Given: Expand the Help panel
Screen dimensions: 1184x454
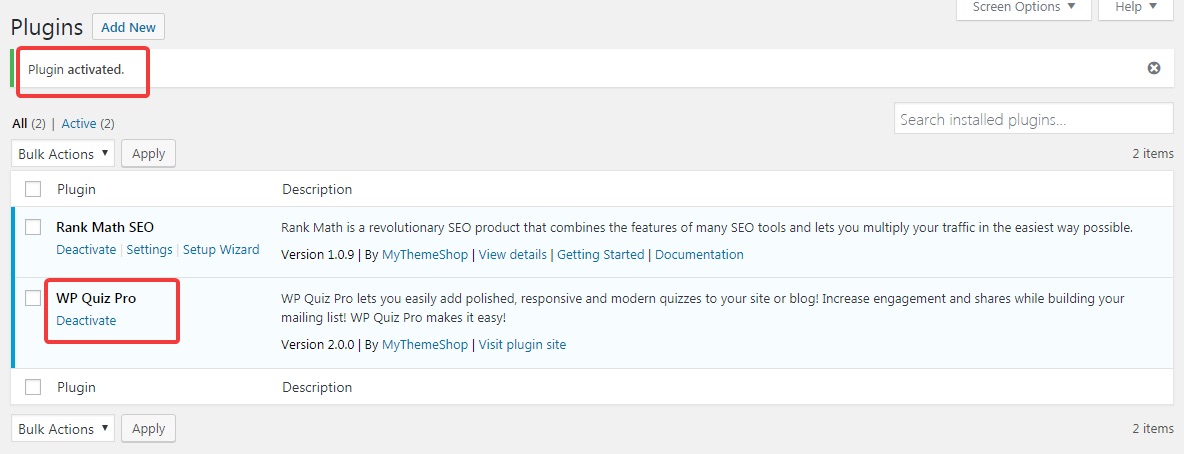Looking at the screenshot, I should (x=1135, y=8).
